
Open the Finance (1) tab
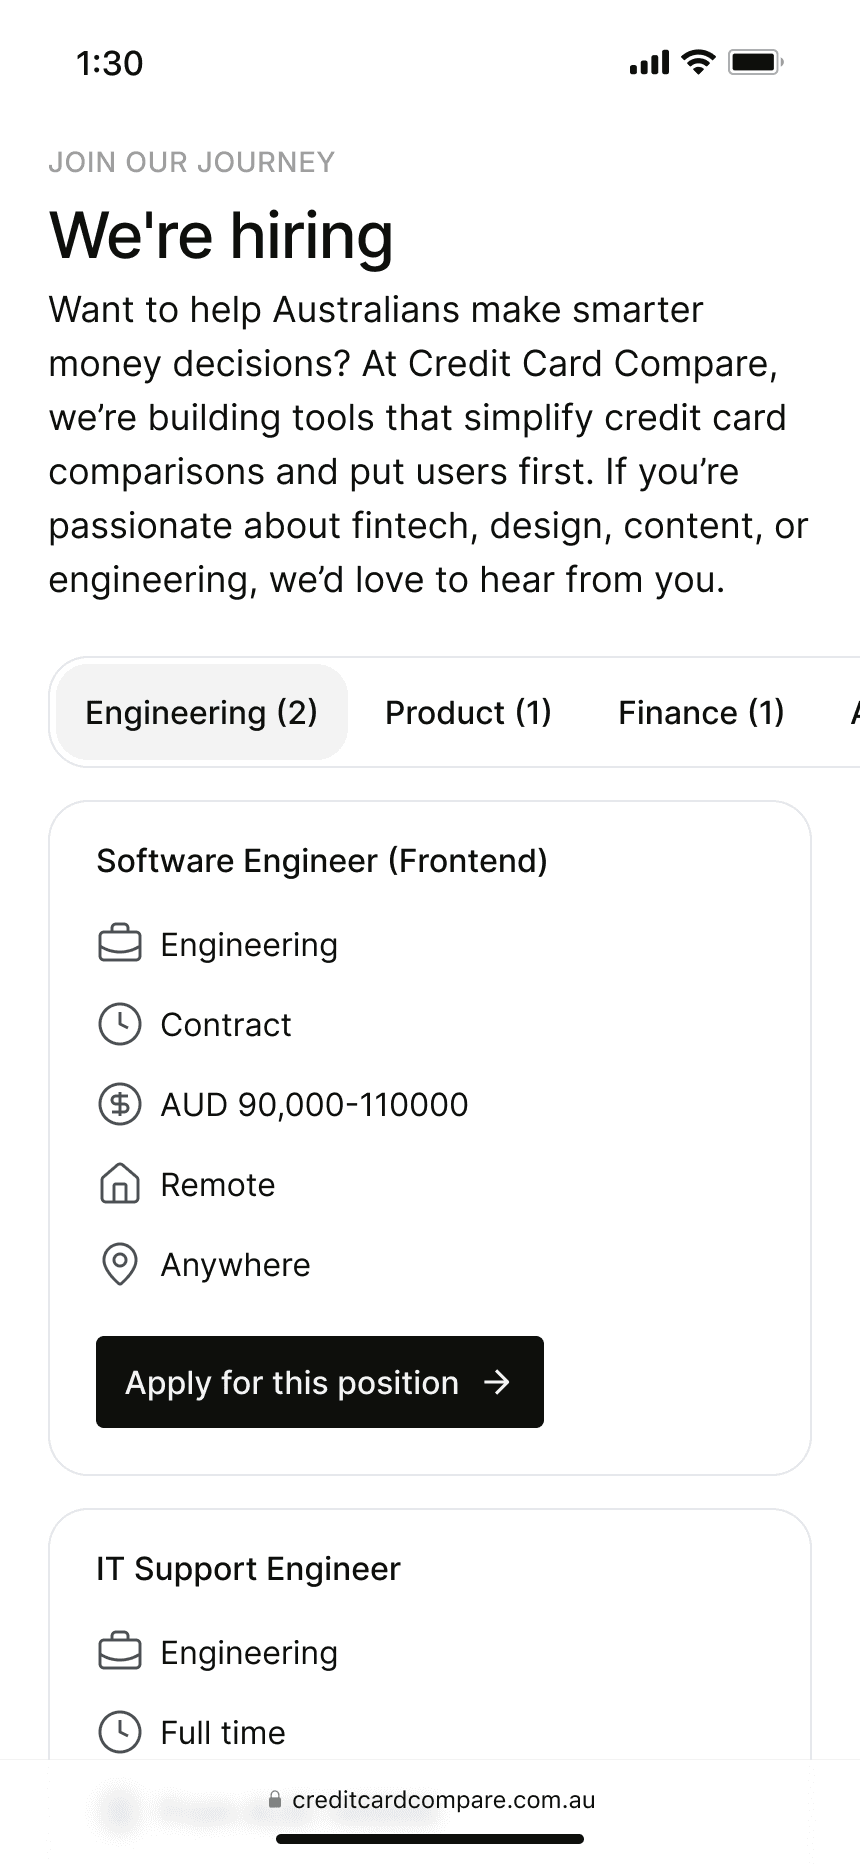pyautogui.click(x=701, y=712)
